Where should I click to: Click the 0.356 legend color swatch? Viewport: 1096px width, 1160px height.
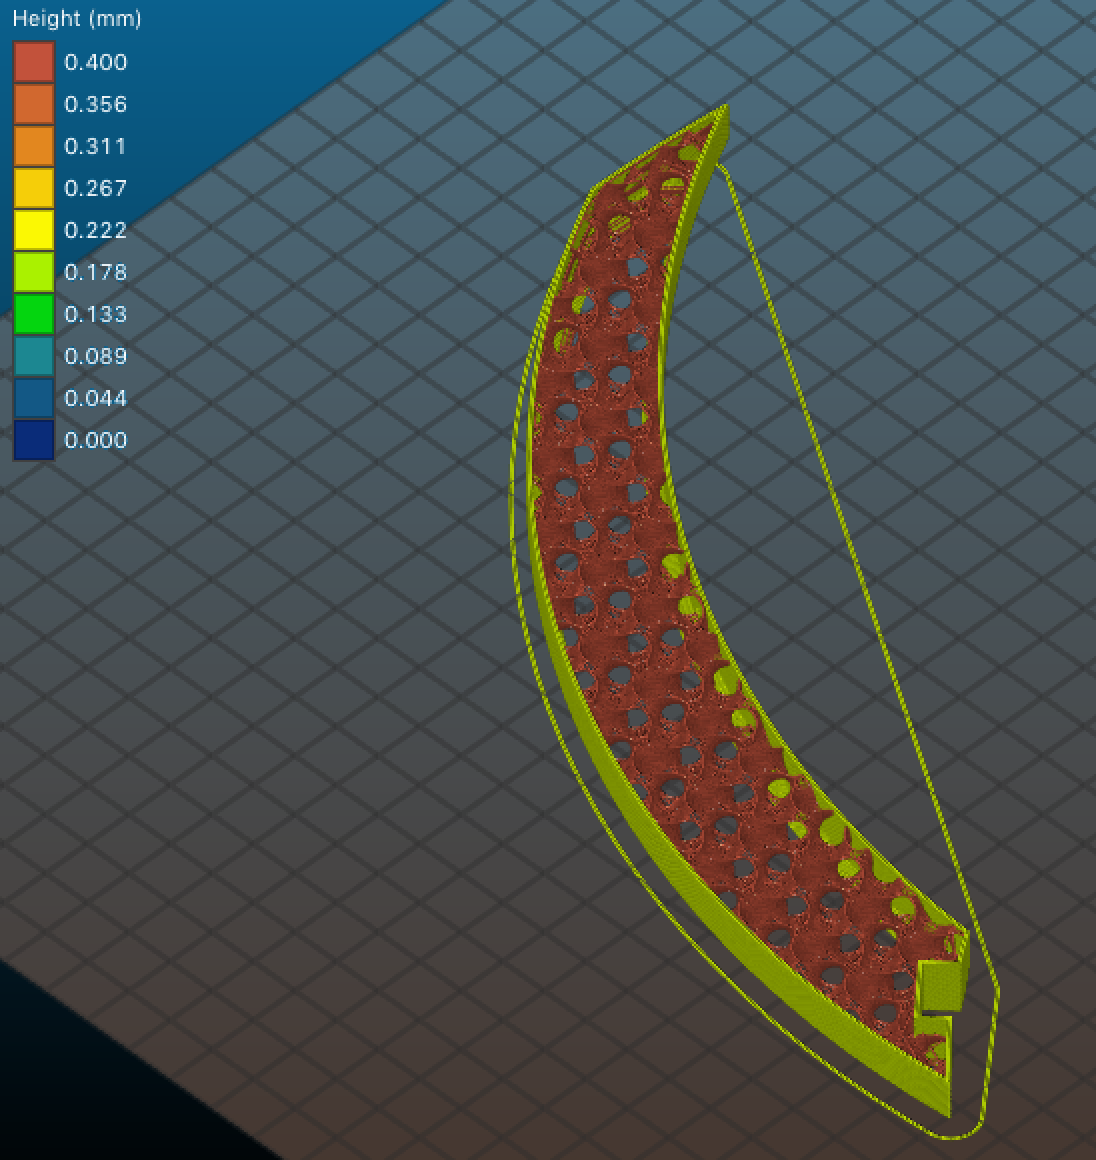coord(34,104)
